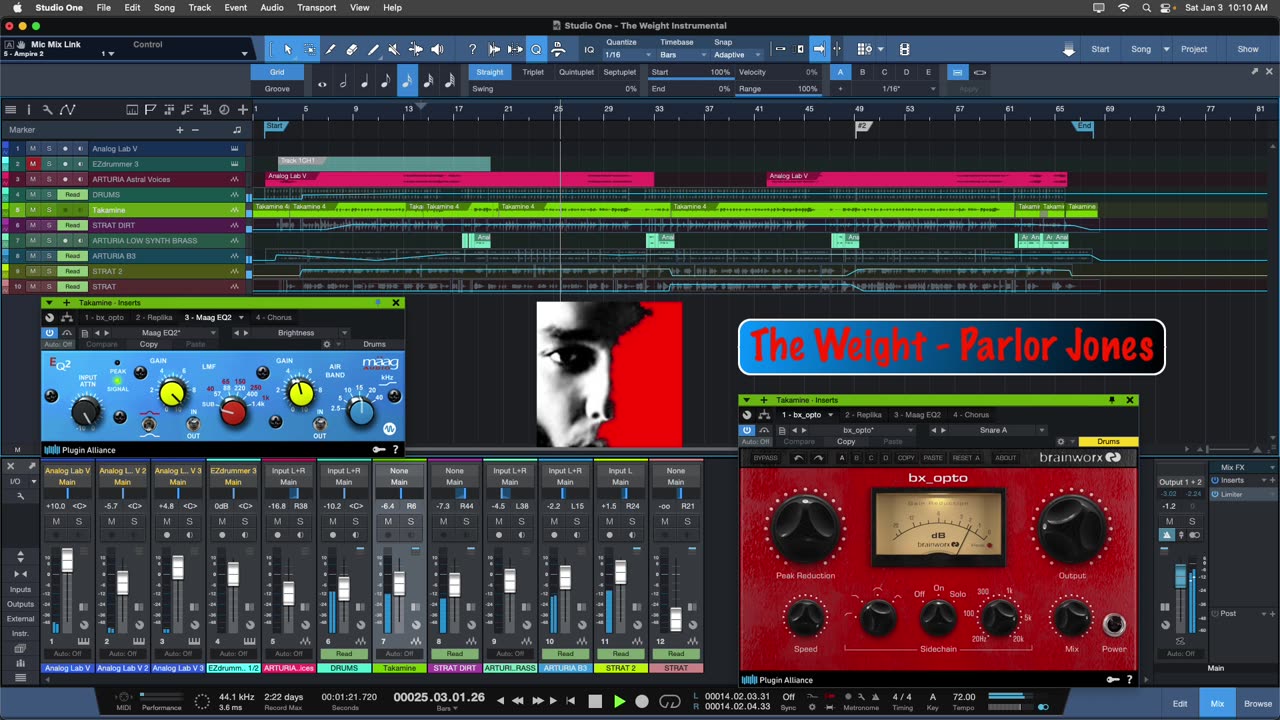Click the bx_opto redo arrow
This screenshot has height=720, width=1280.
(x=818, y=458)
